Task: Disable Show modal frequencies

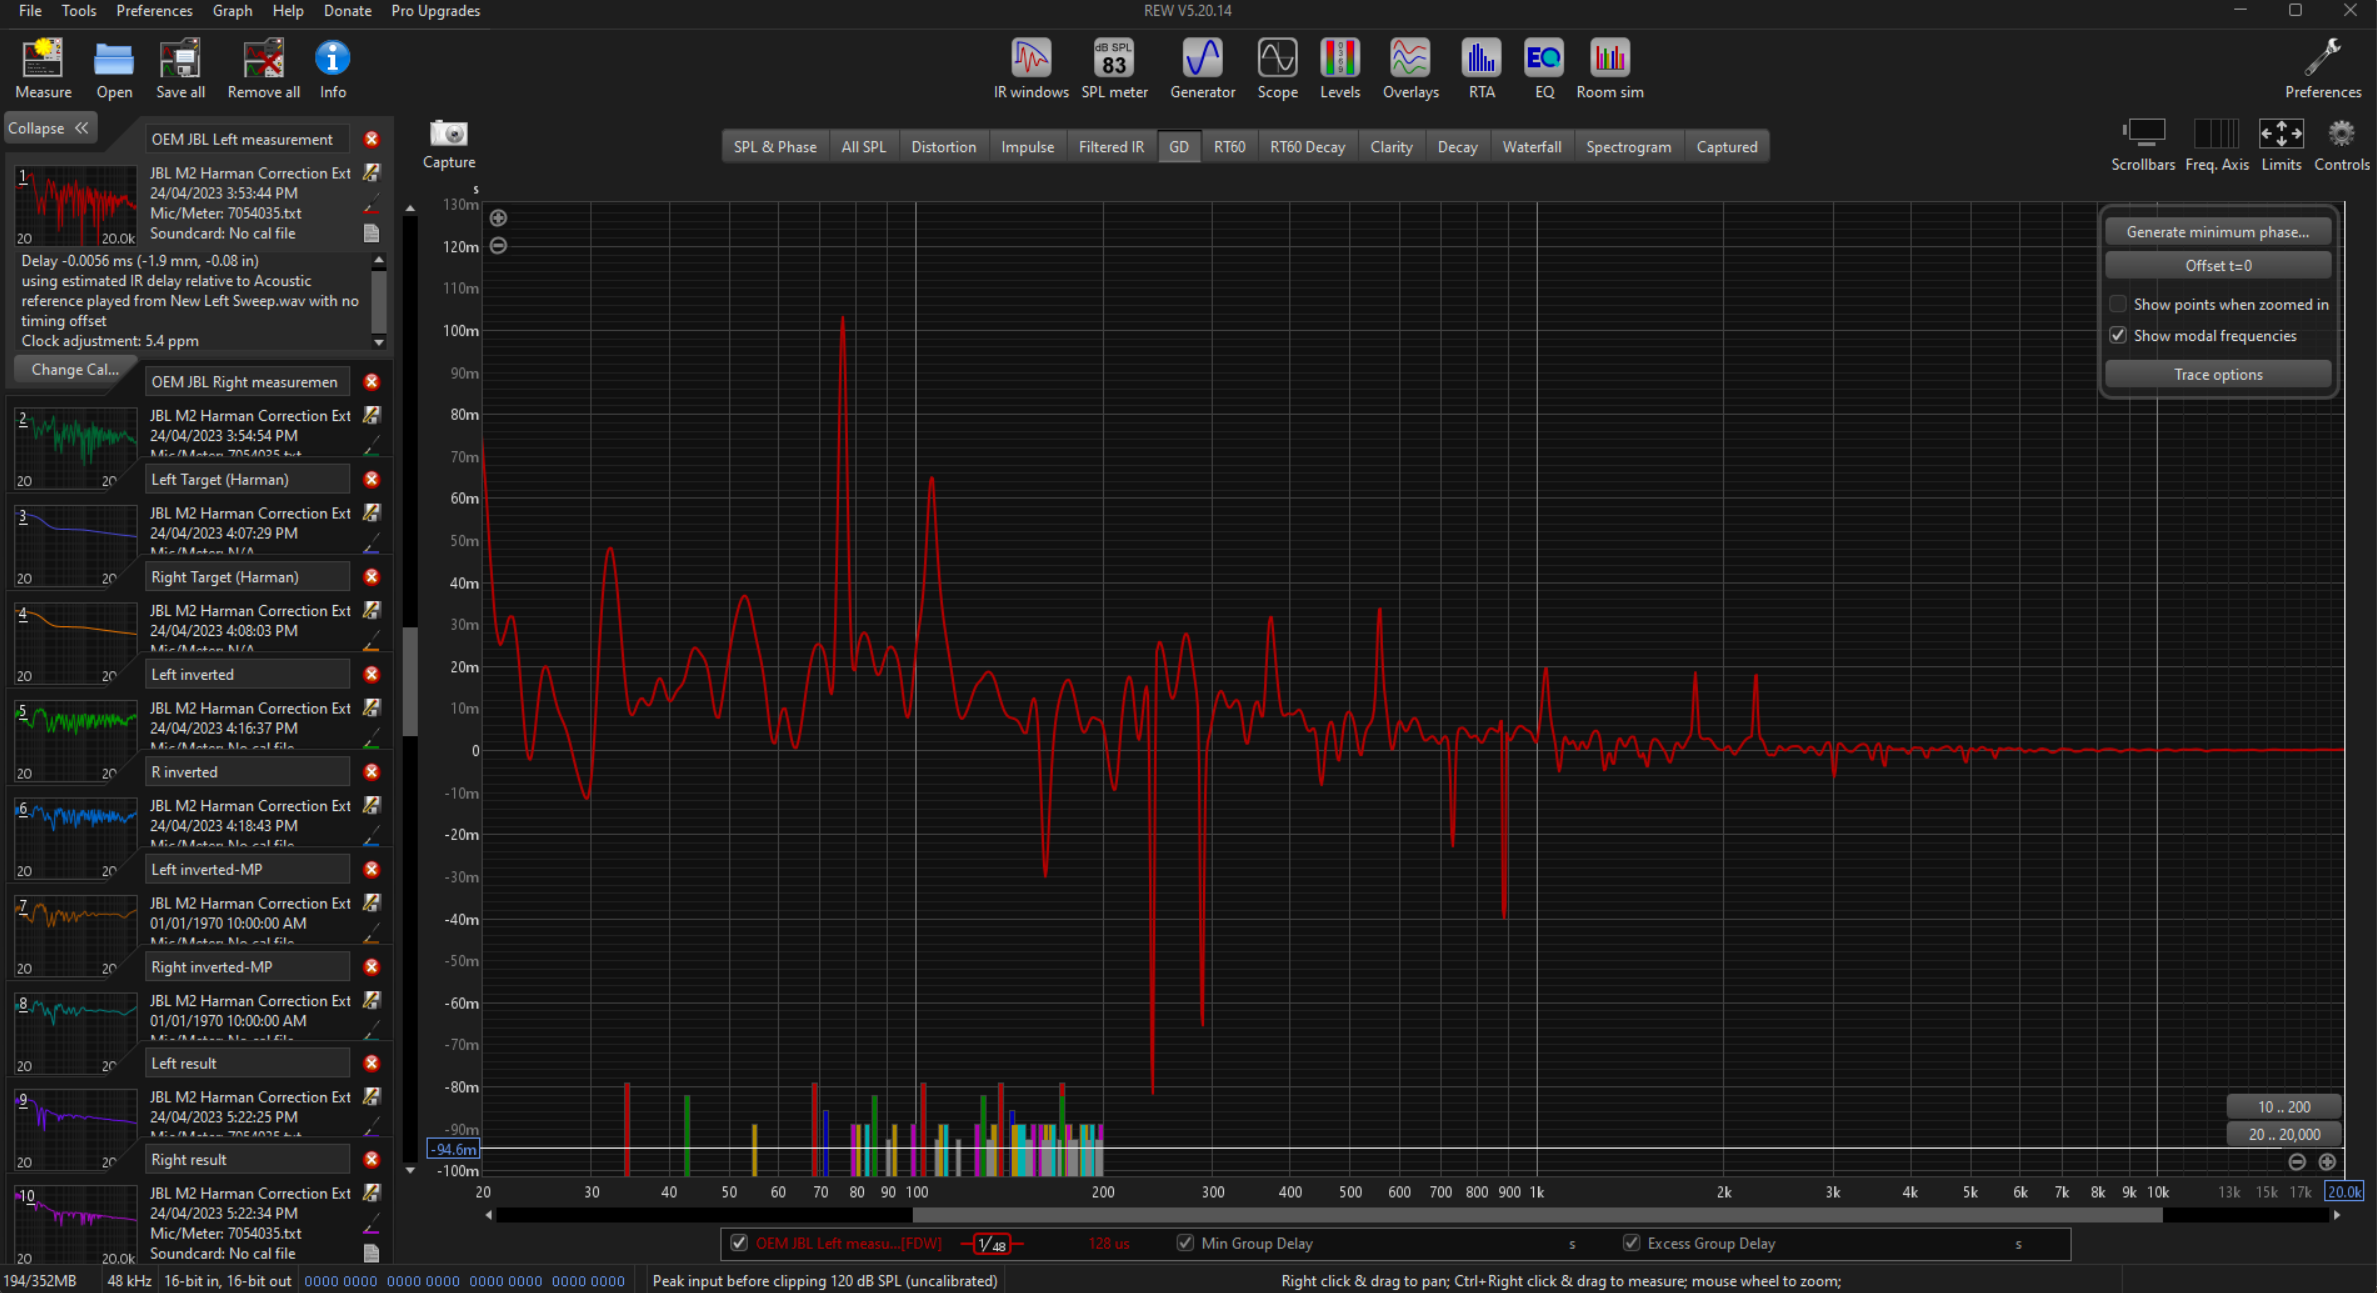Action: coord(2118,335)
